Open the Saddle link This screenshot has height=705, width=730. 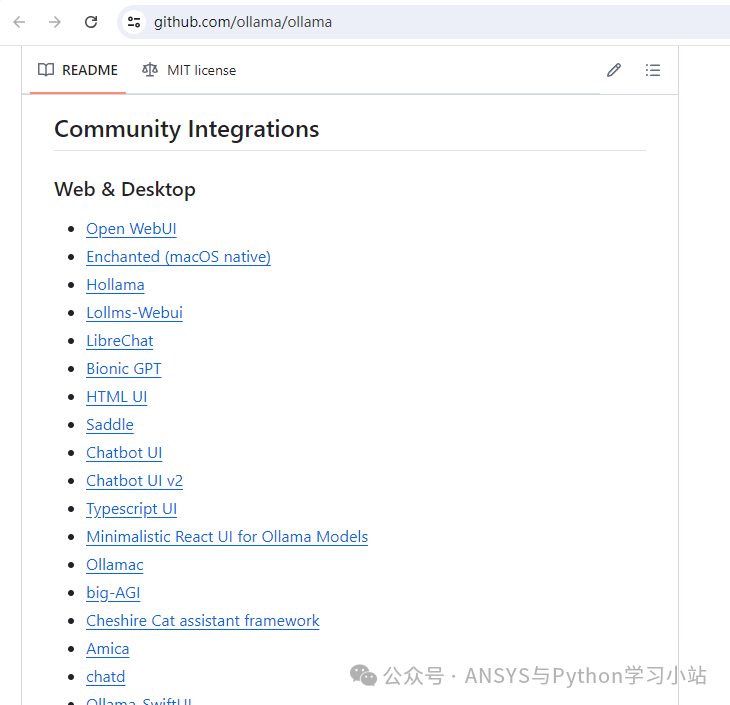click(110, 425)
